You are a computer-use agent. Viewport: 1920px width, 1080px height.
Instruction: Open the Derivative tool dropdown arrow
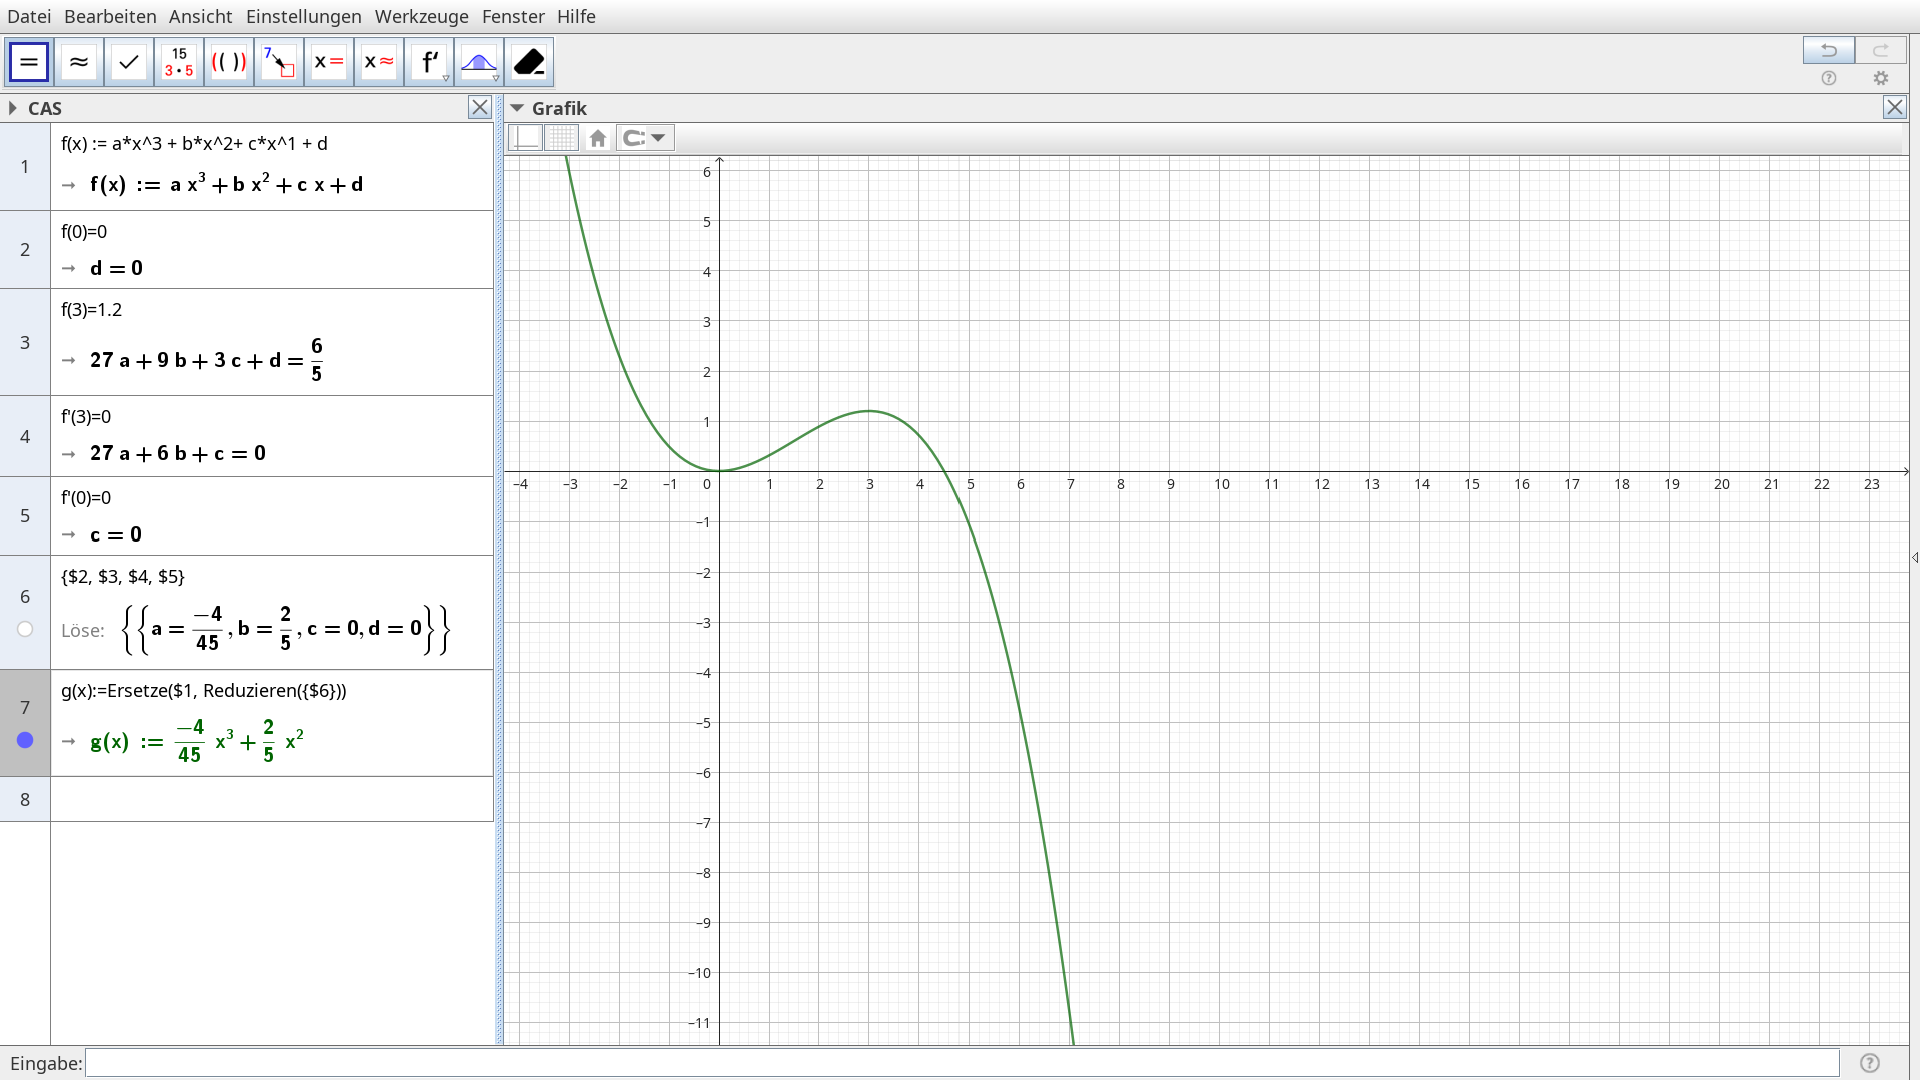tap(446, 78)
